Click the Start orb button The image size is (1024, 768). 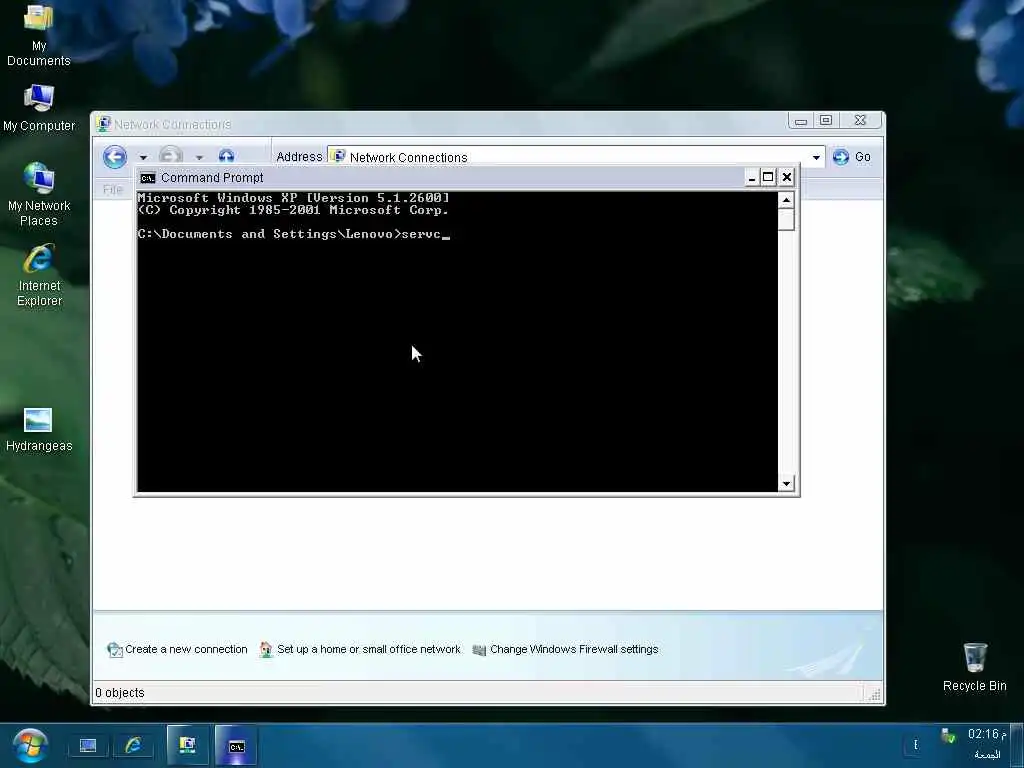29,746
